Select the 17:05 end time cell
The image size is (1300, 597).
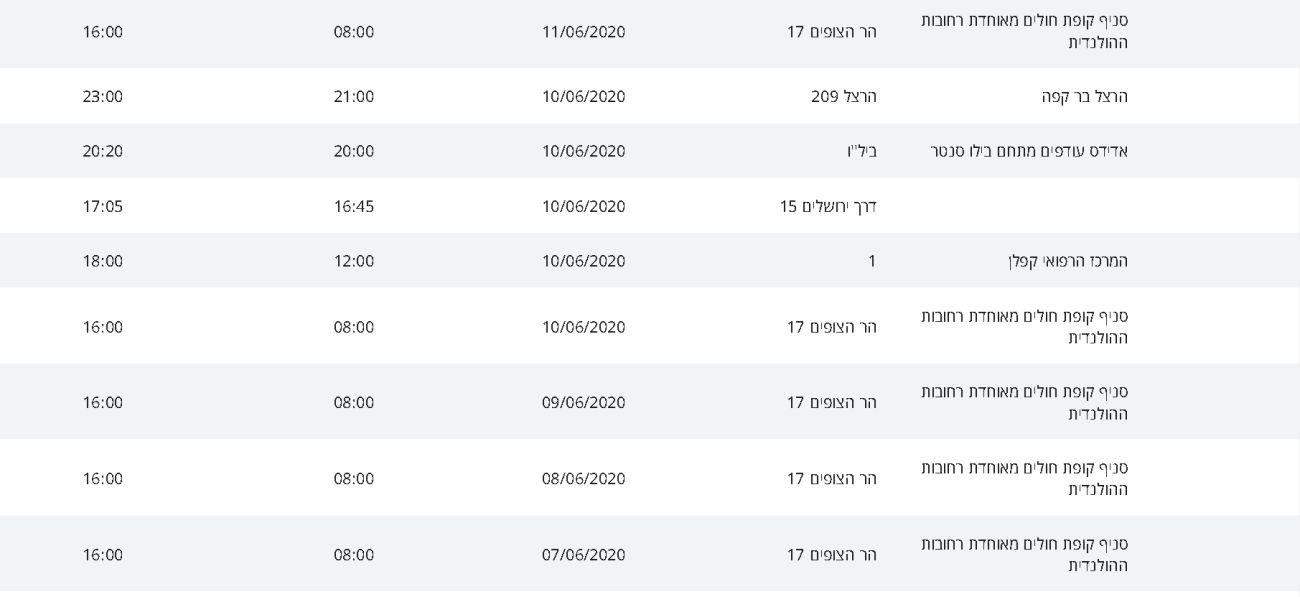(x=103, y=207)
